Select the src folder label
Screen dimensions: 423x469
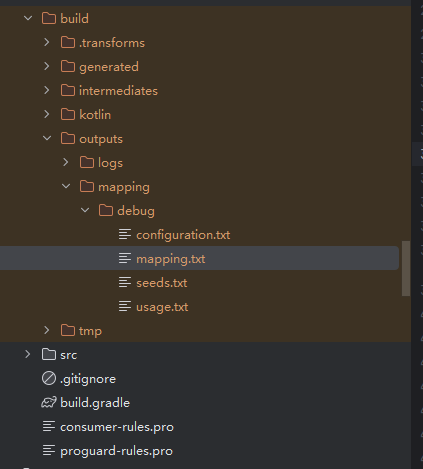[69, 355]
